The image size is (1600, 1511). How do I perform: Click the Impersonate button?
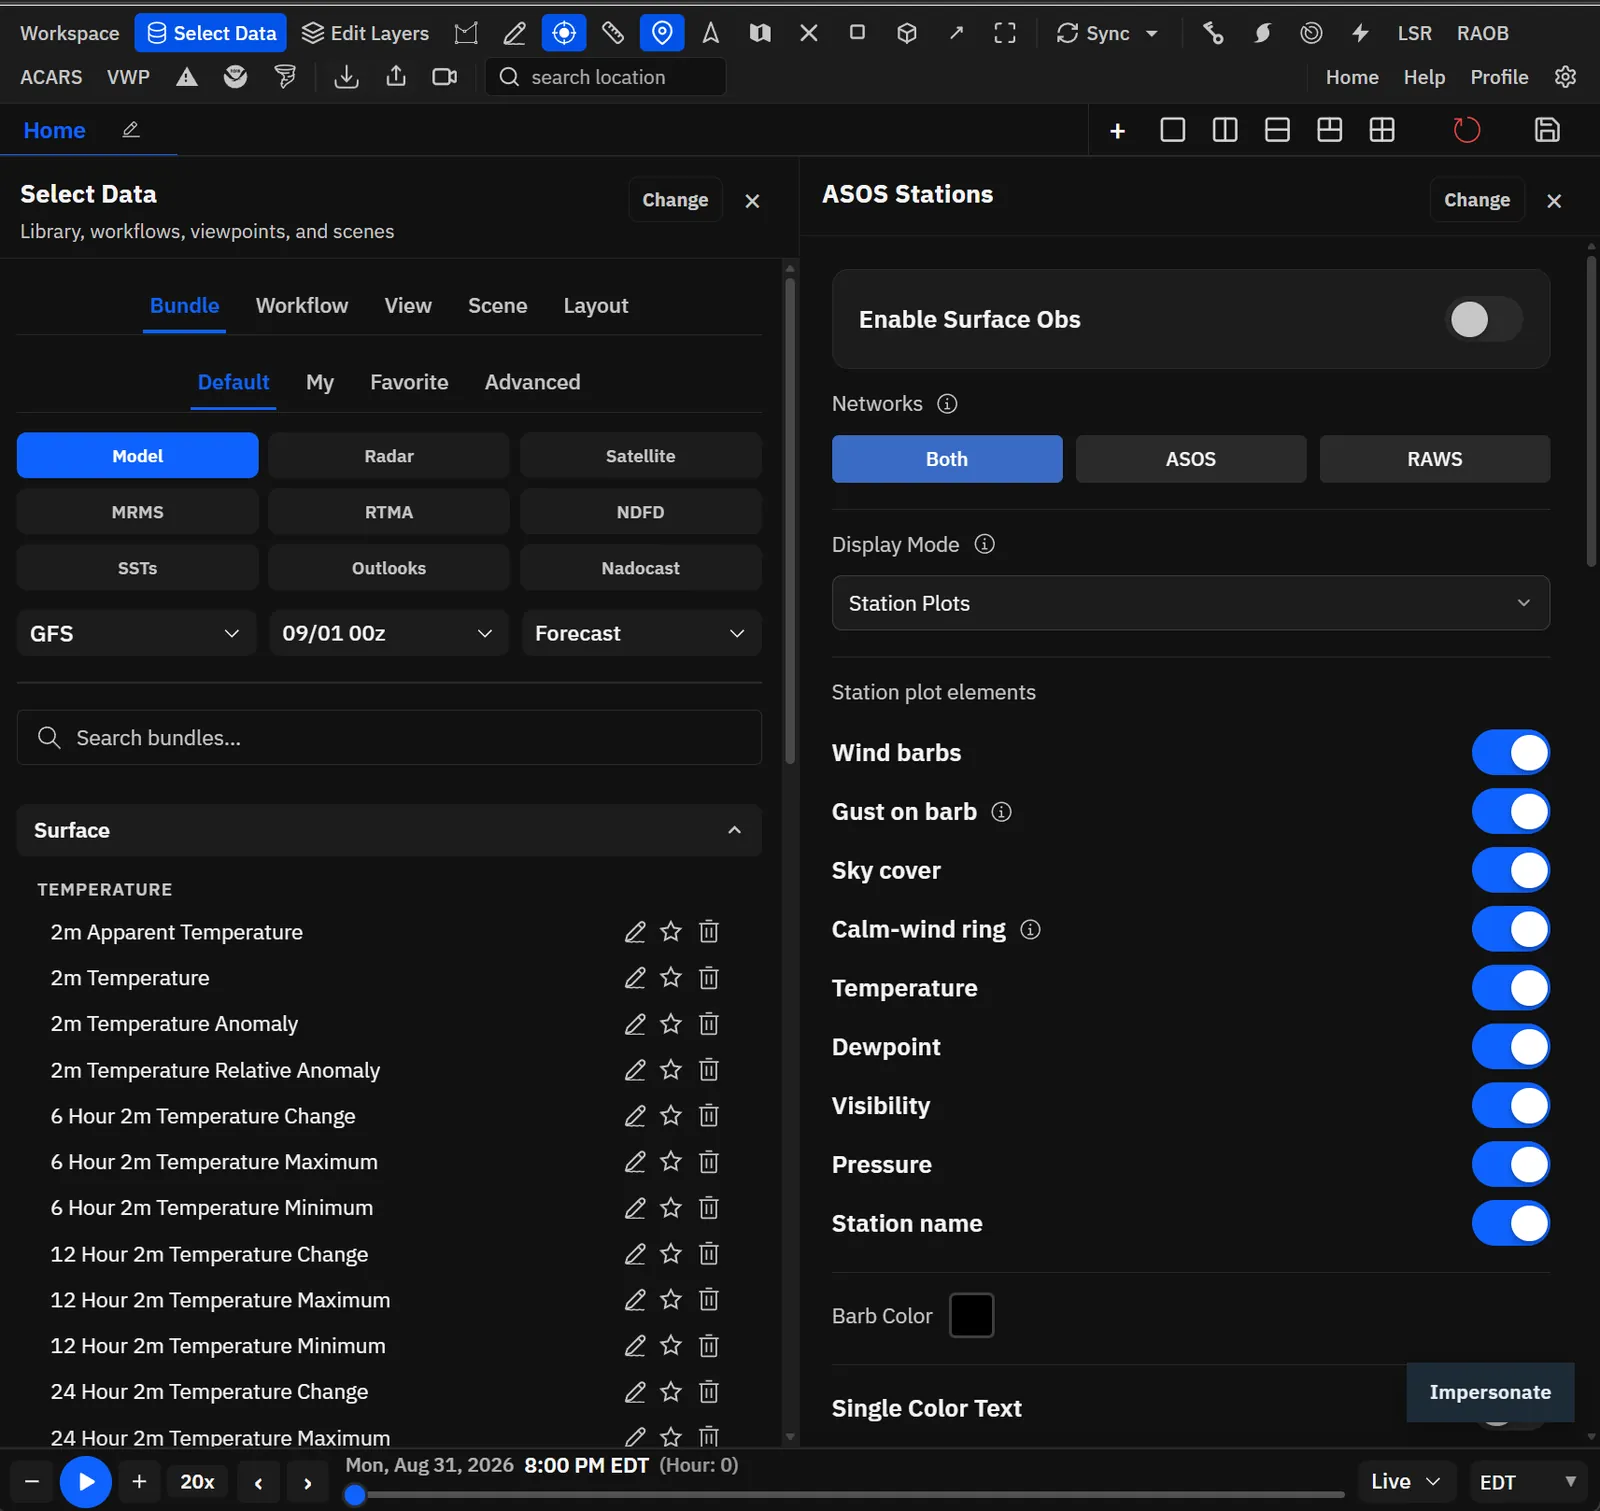1490,1392
